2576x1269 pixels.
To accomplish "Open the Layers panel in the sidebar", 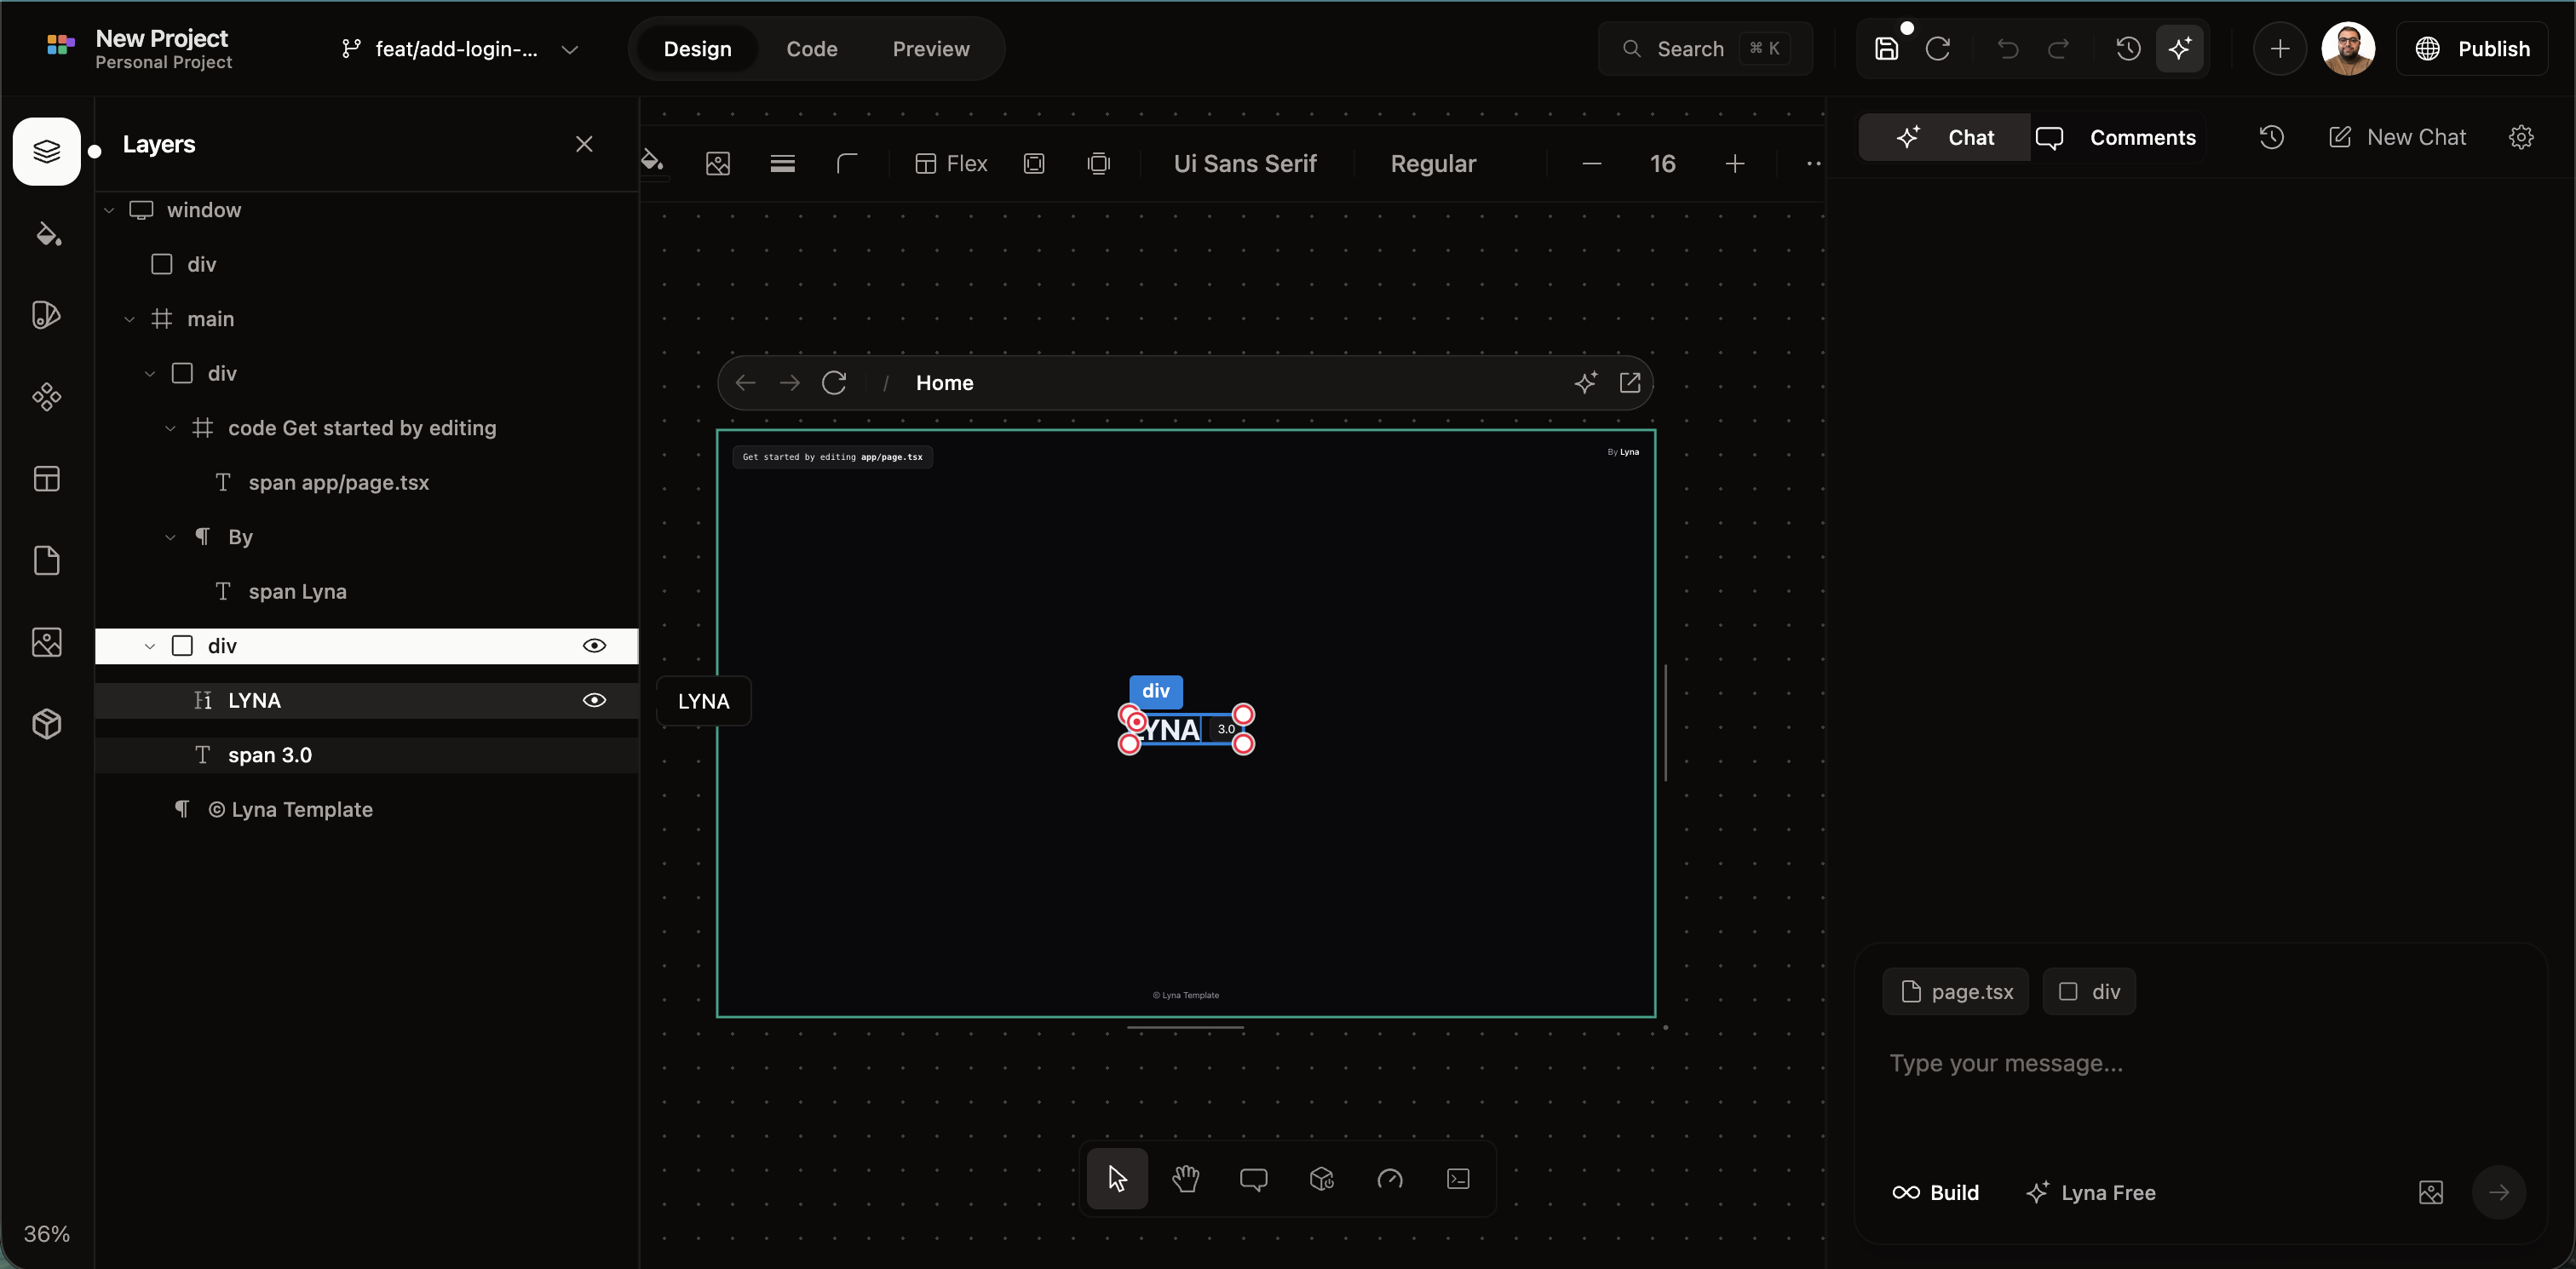I will 47,151.
